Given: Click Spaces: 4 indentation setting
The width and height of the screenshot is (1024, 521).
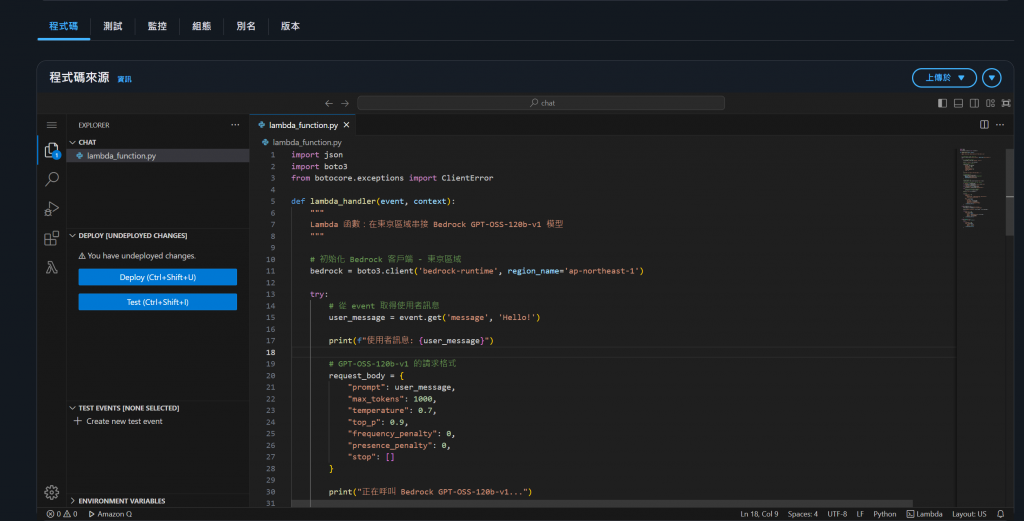Looking at the screenshot, I should [x=803, y=514].
